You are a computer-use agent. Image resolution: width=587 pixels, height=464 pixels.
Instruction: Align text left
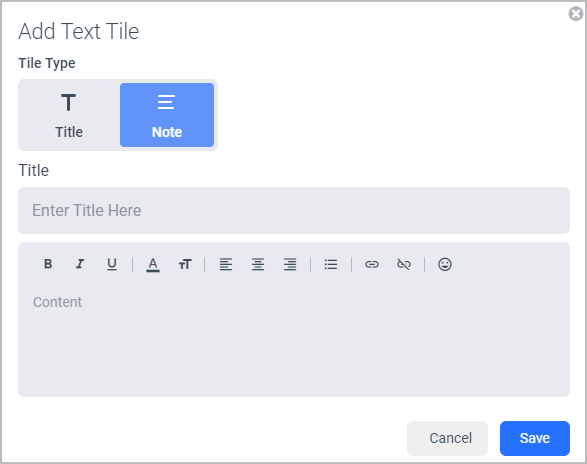(x=226, y=264)
